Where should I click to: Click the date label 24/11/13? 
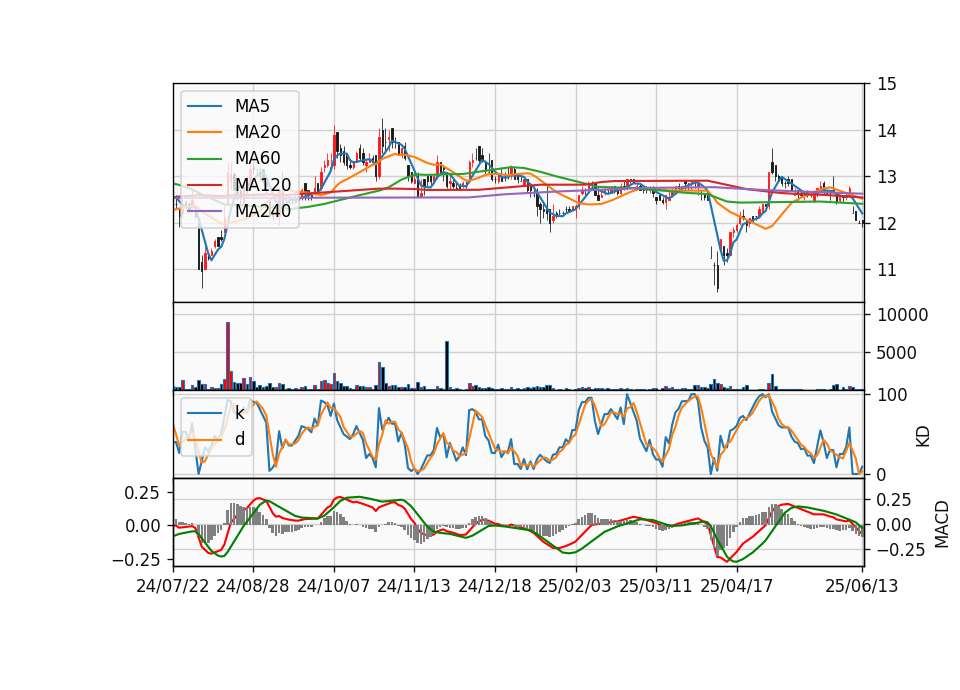click(414, 586)
